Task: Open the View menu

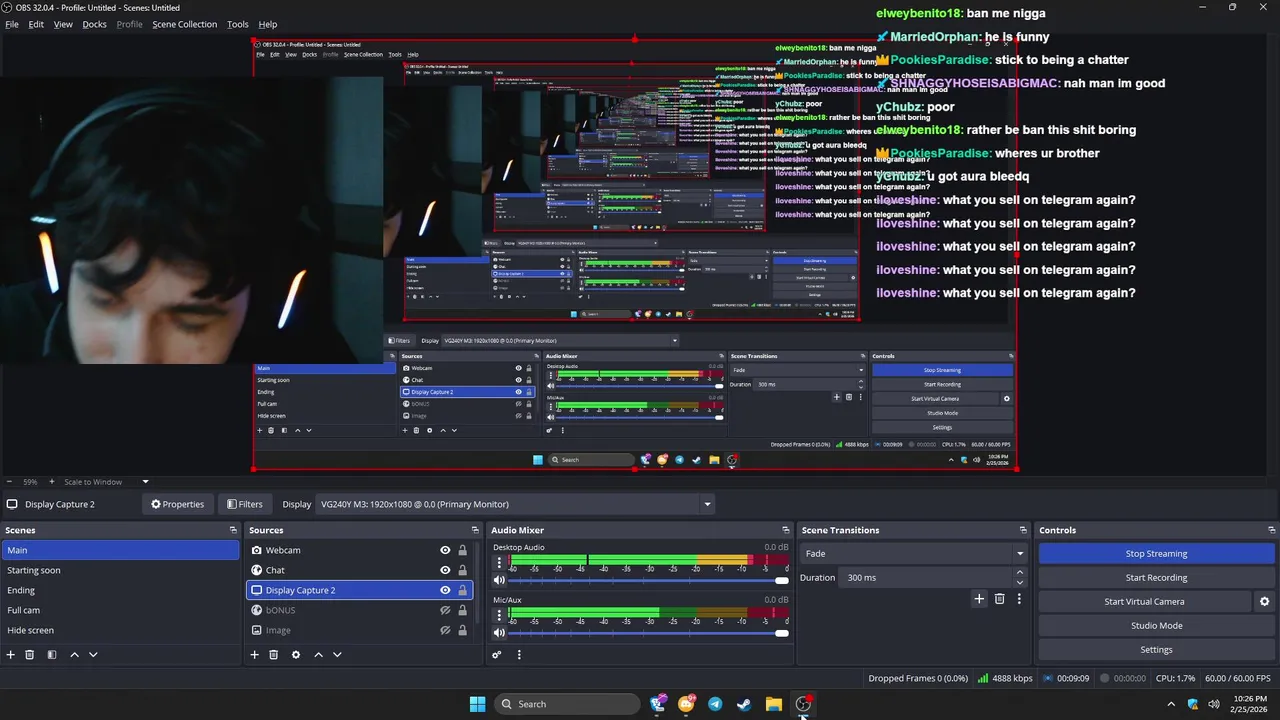Action: coord(63,24)
